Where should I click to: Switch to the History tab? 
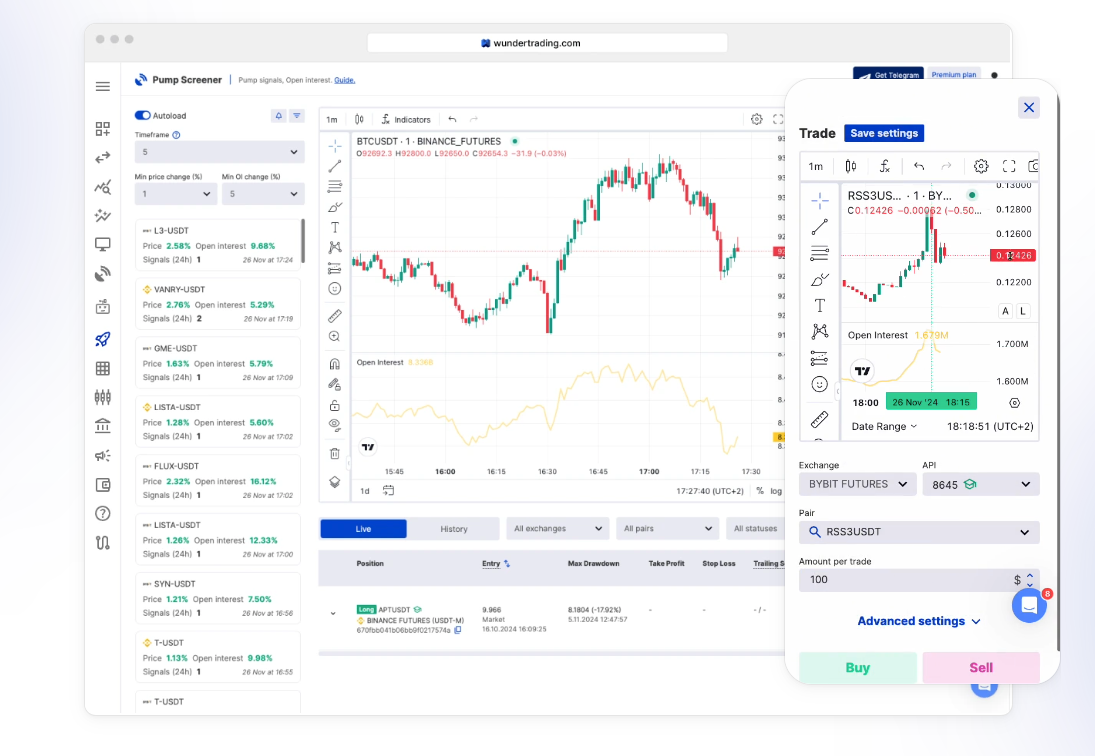click(455, 528)
